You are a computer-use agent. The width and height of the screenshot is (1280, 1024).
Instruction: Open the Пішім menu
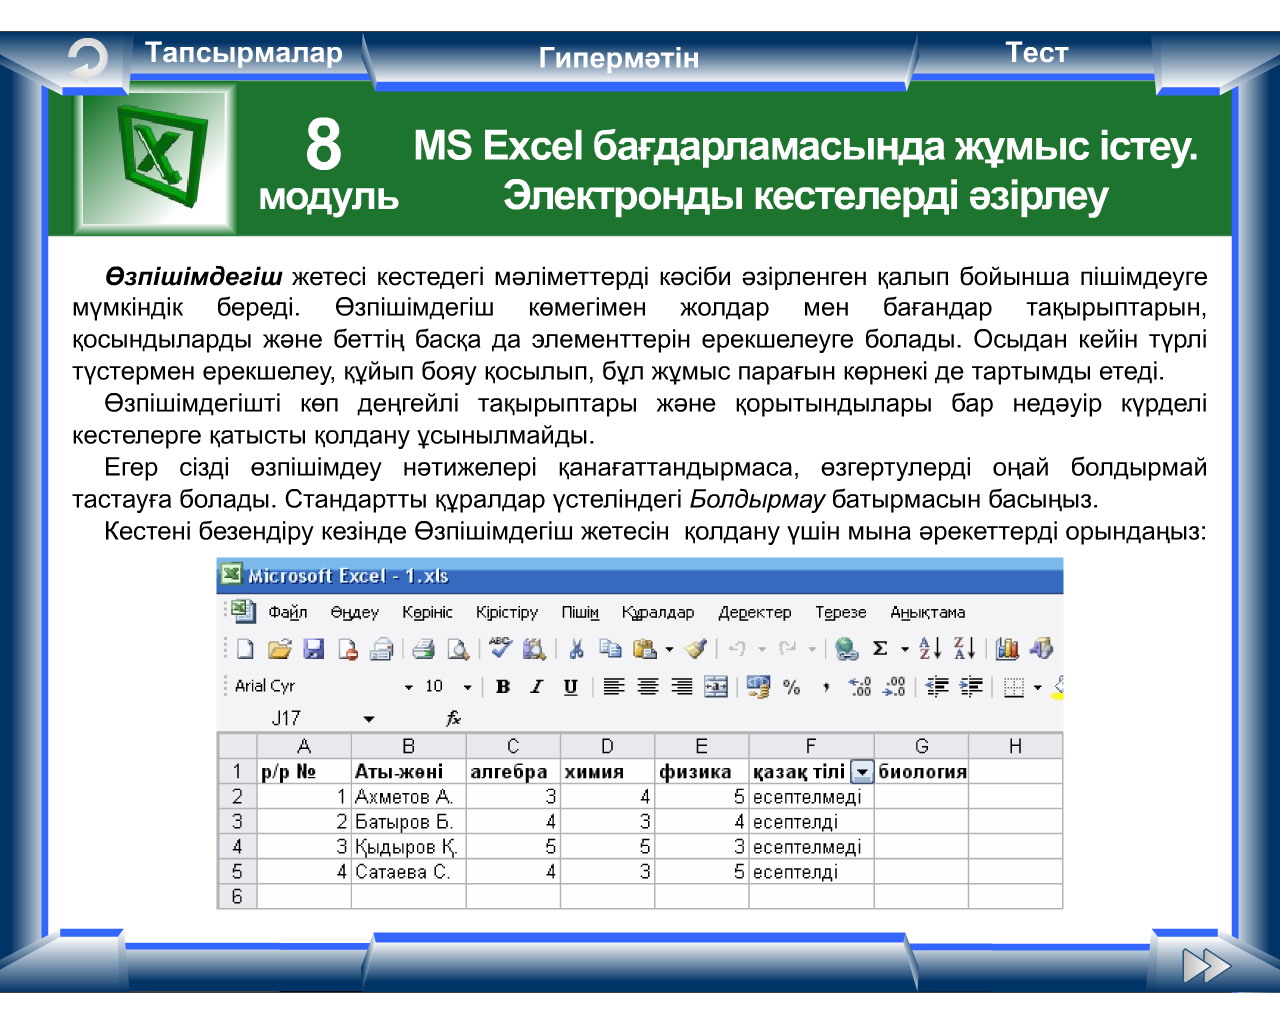(x=580, y=612)
